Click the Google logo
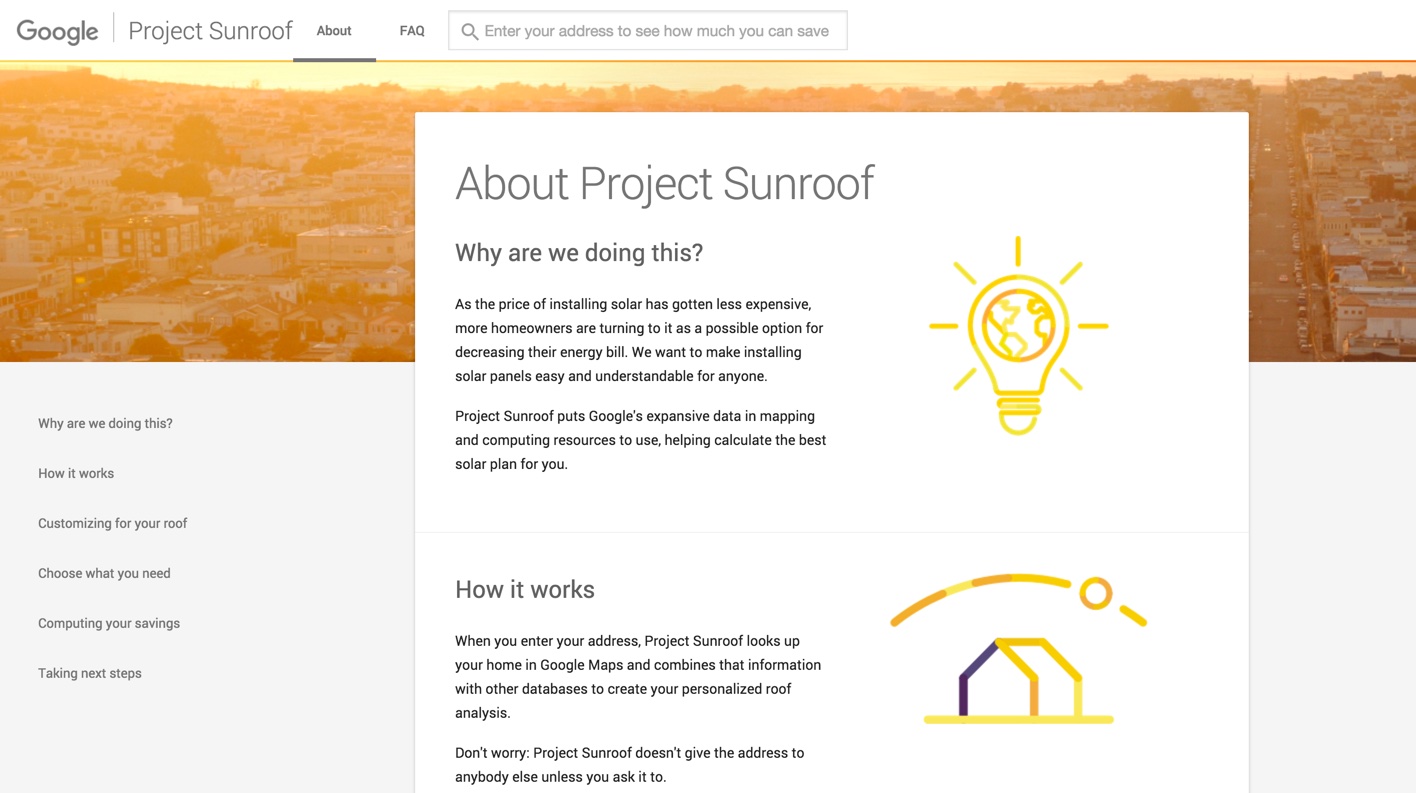 point(57,31)
